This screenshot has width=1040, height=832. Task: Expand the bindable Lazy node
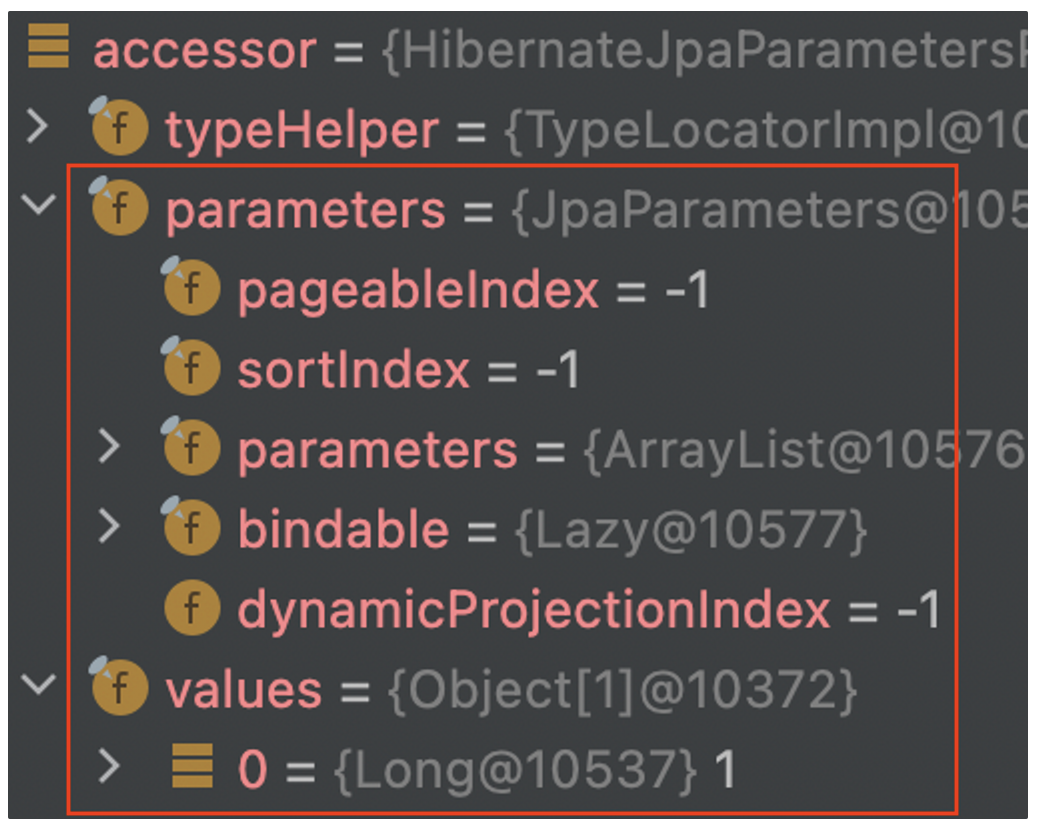109,526
